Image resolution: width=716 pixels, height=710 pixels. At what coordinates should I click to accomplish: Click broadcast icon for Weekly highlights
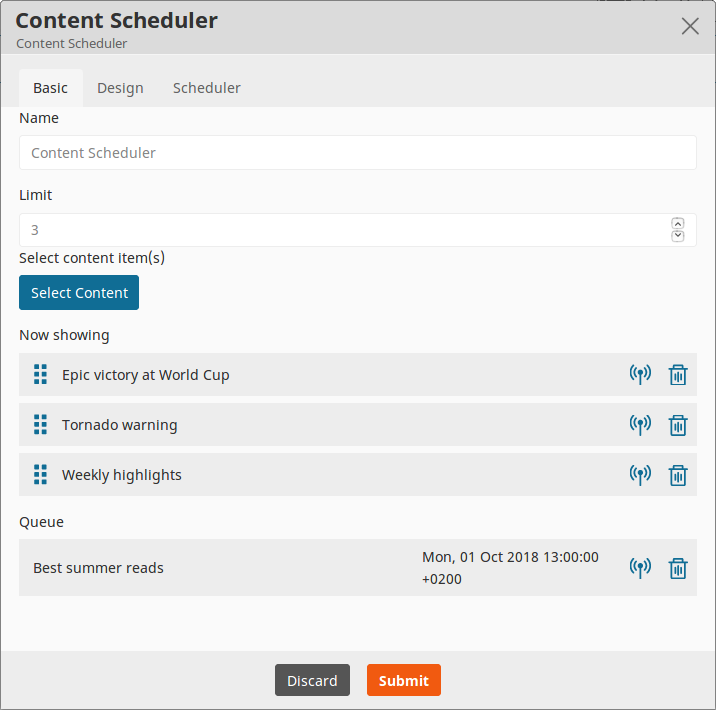coord(640,475)
